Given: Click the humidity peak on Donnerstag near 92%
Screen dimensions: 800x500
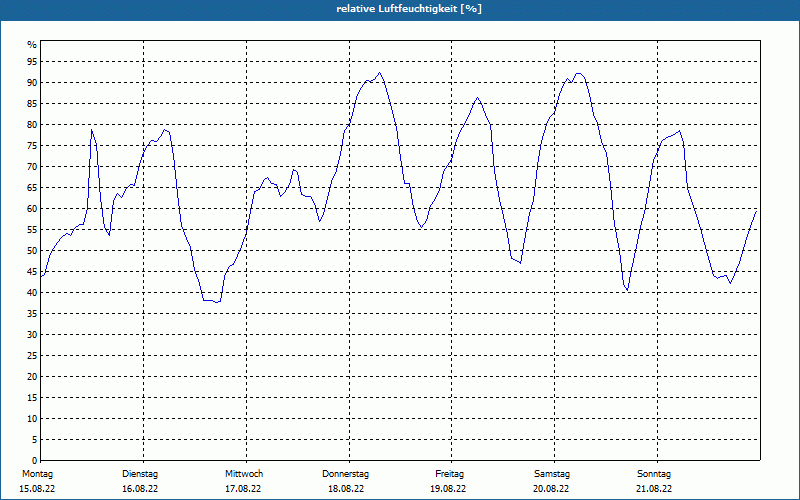Looking at the screenshot, I should [x=379, y=72].
